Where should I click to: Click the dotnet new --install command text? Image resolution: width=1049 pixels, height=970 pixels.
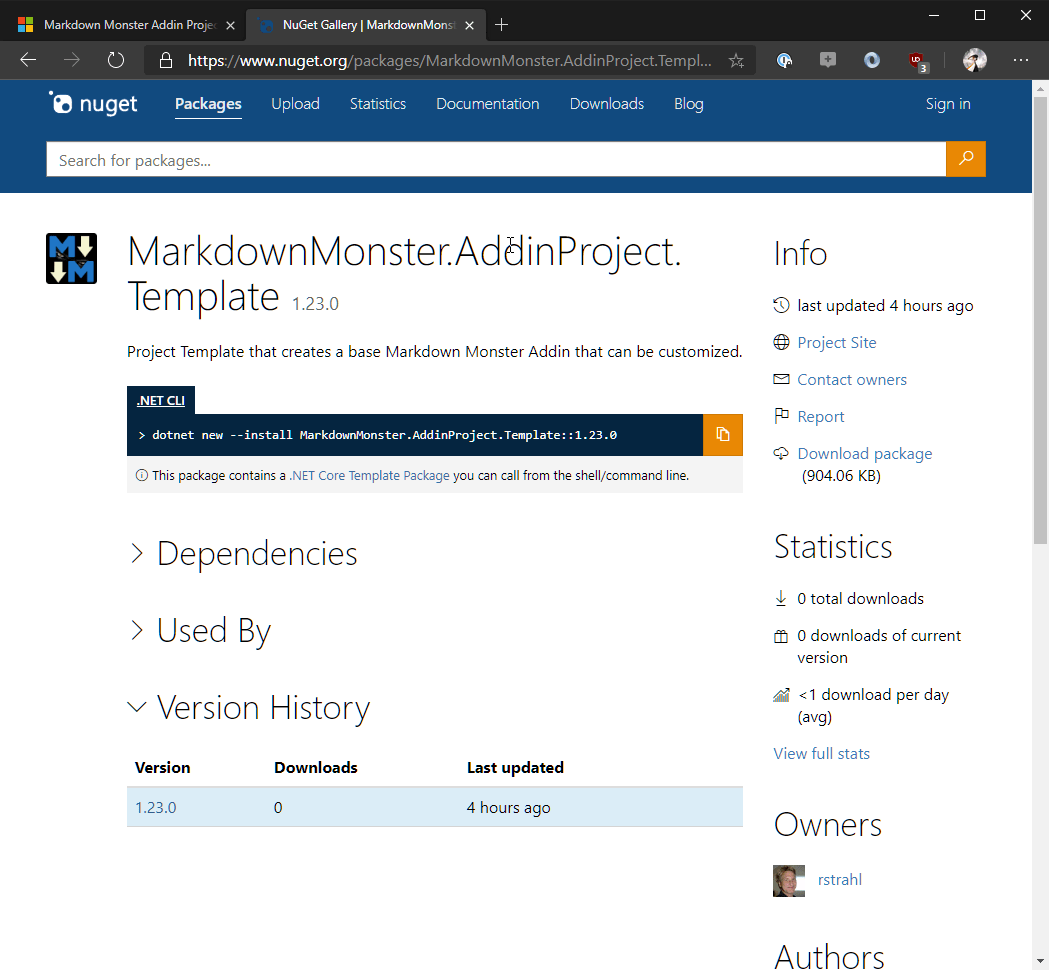[x=384, y=435]
